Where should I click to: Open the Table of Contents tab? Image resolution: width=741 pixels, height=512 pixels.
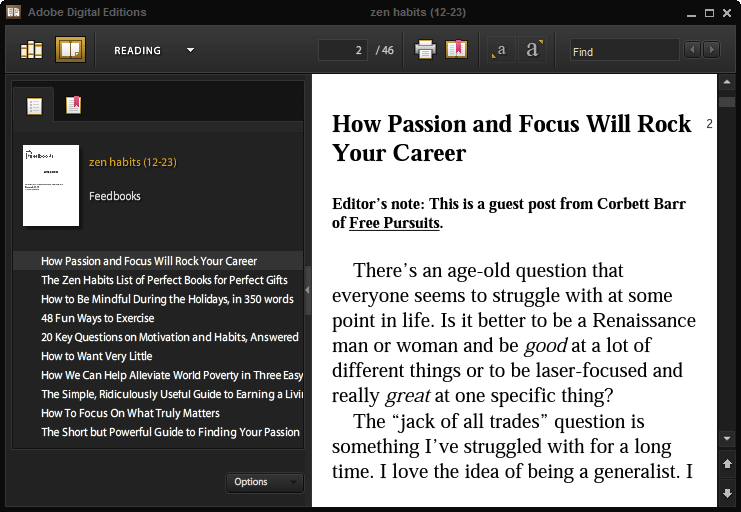[34, 106]
